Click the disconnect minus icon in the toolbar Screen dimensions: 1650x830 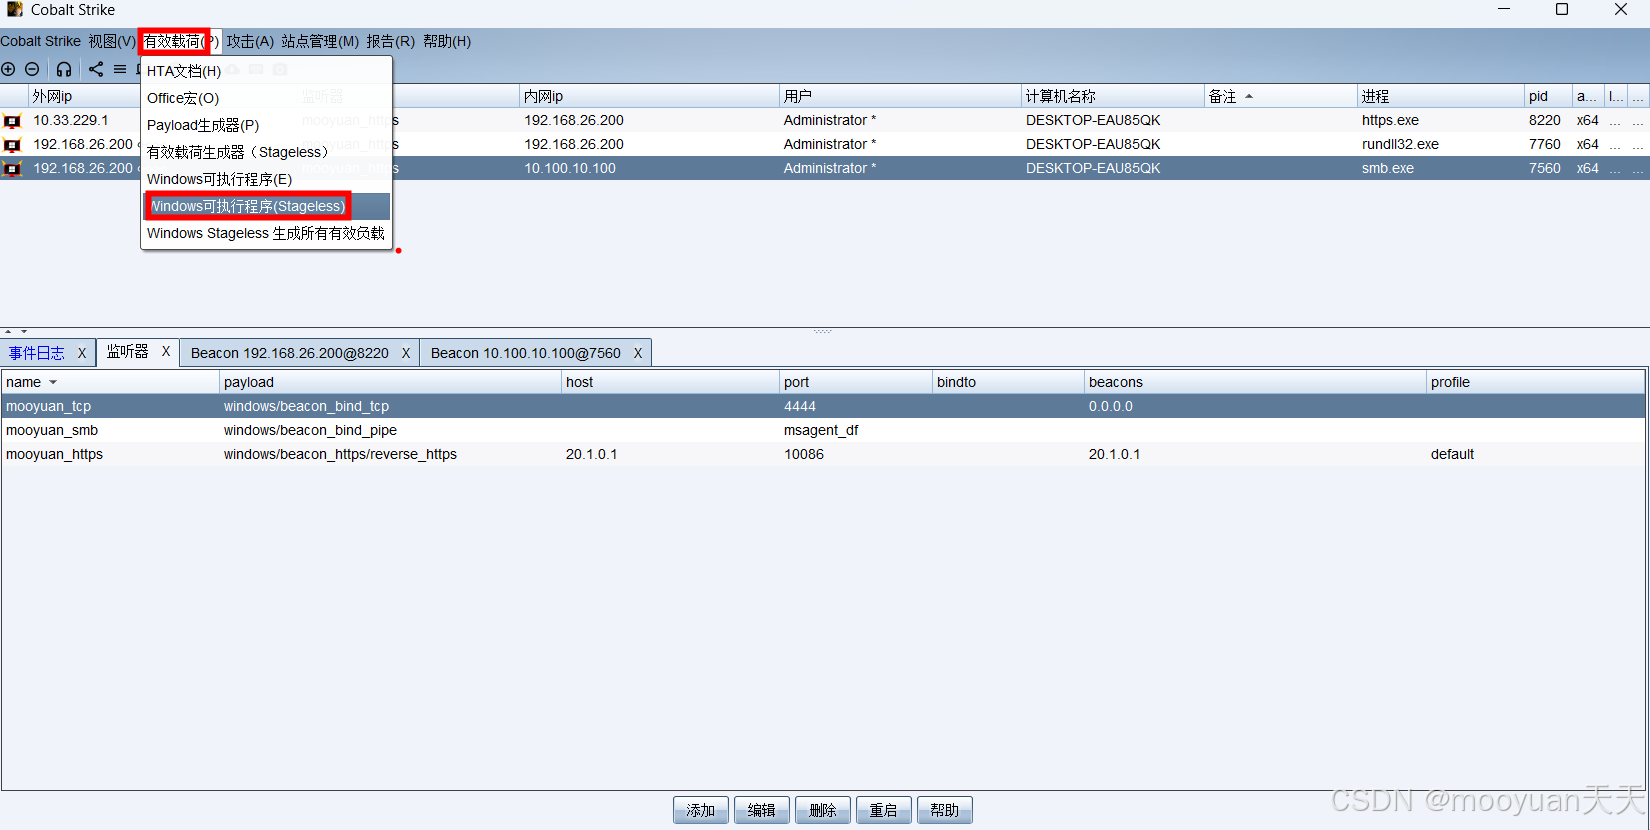click(32, 69)
